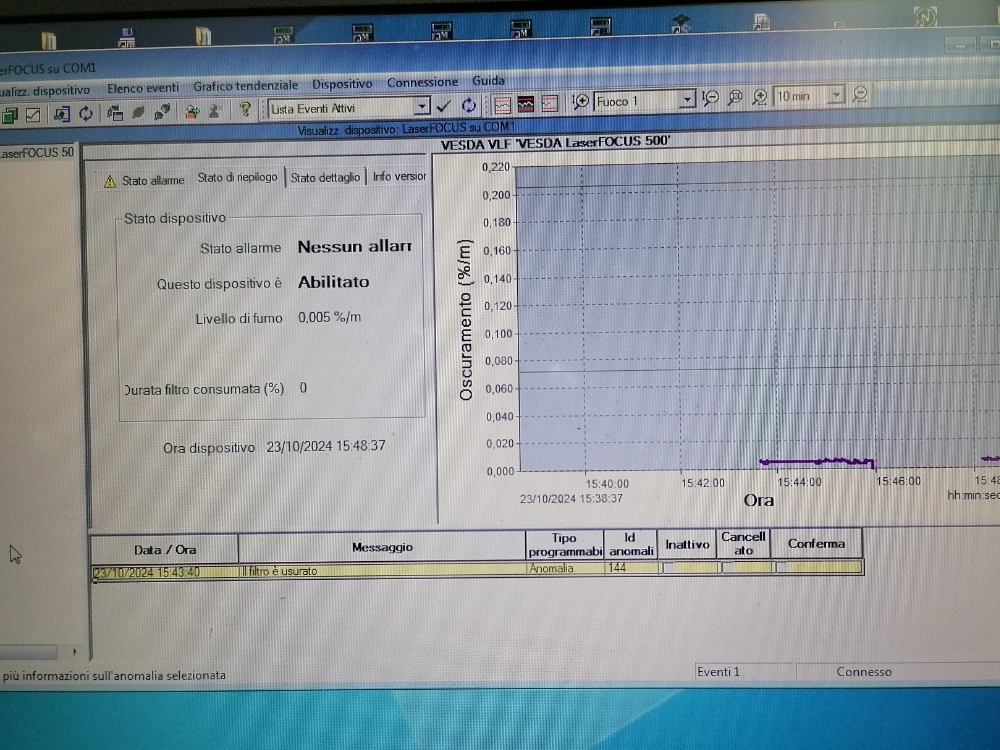
Task: Select the message 'Il filtro è usurato'
Action: tap(279, 571)
